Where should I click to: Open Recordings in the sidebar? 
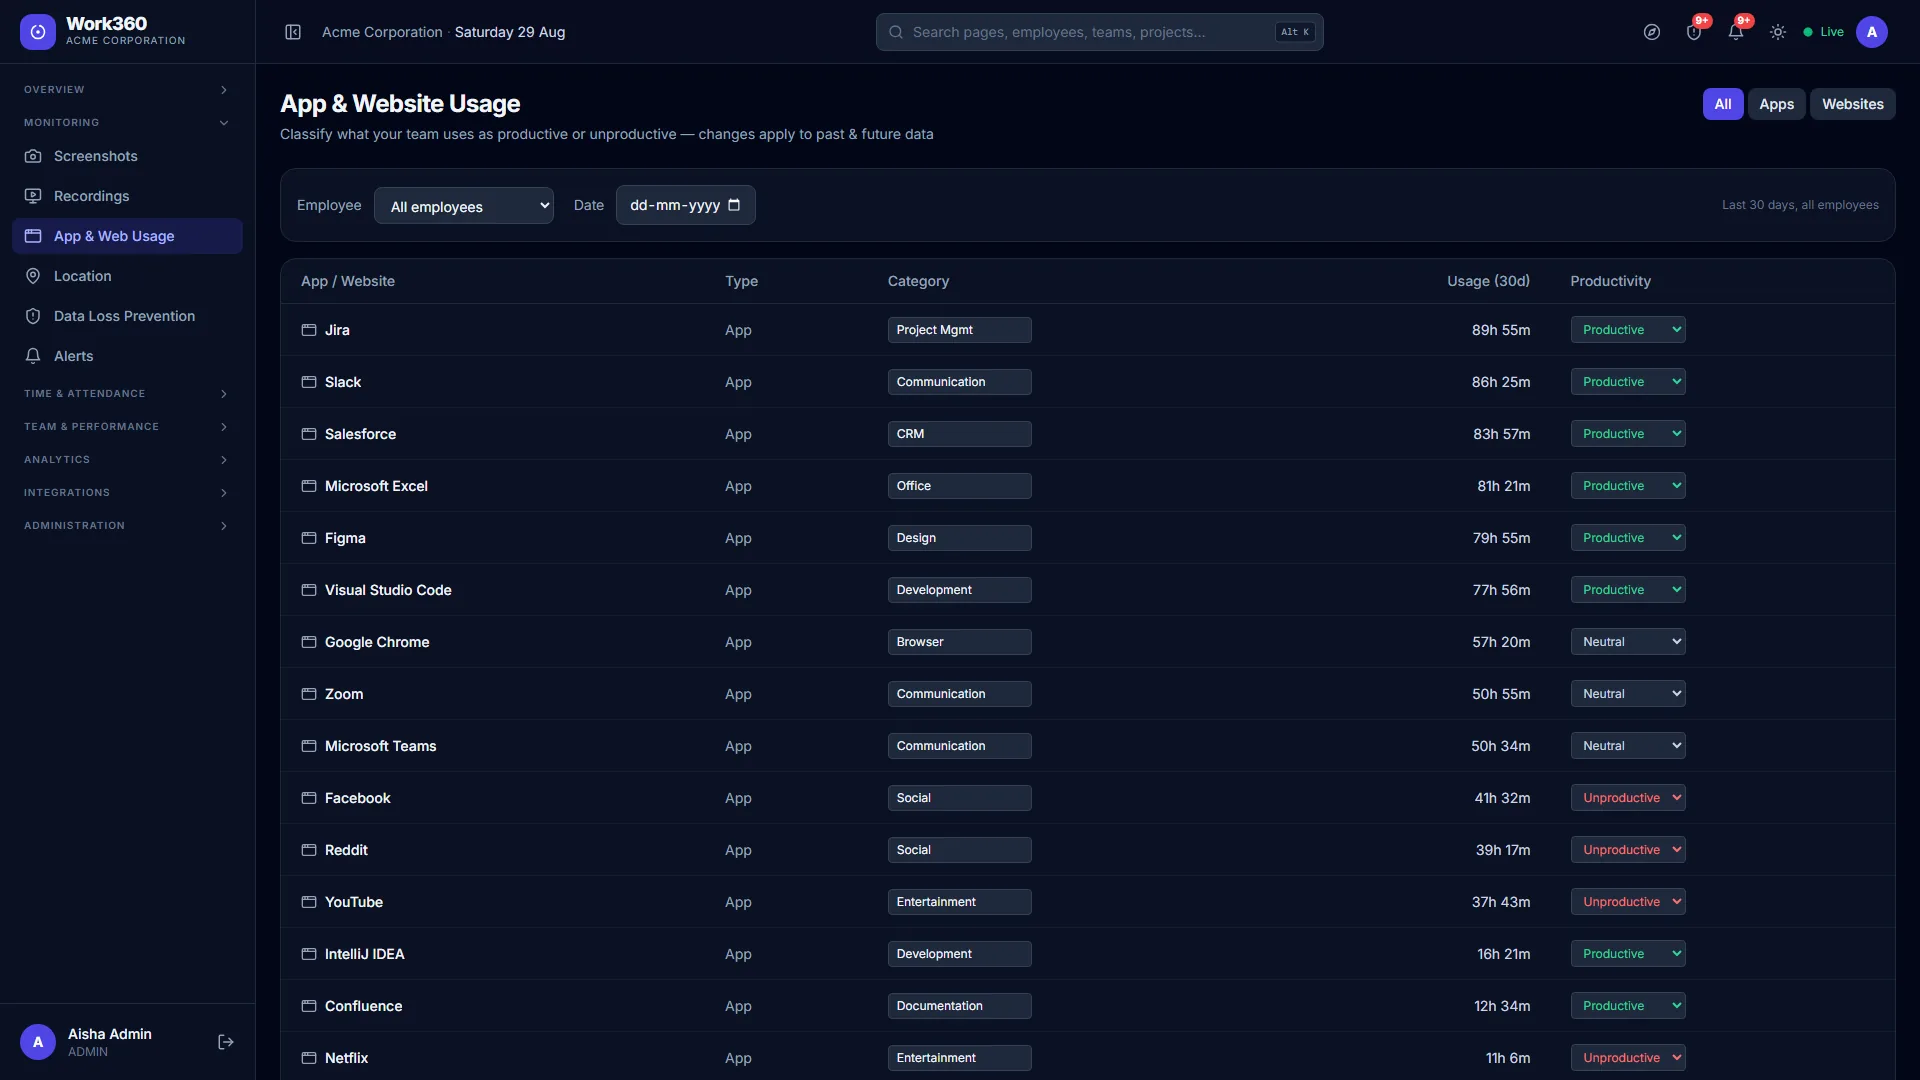click(x=127, y=196)
